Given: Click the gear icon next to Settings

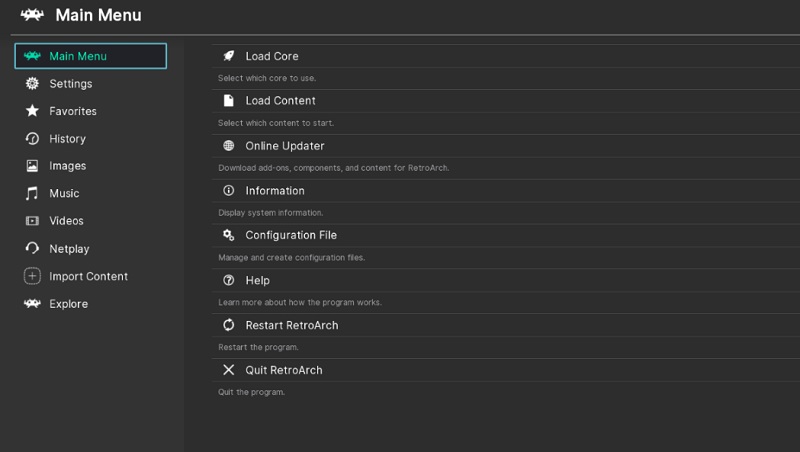Looking at the screenshot, I should click(x=32, y=84).
